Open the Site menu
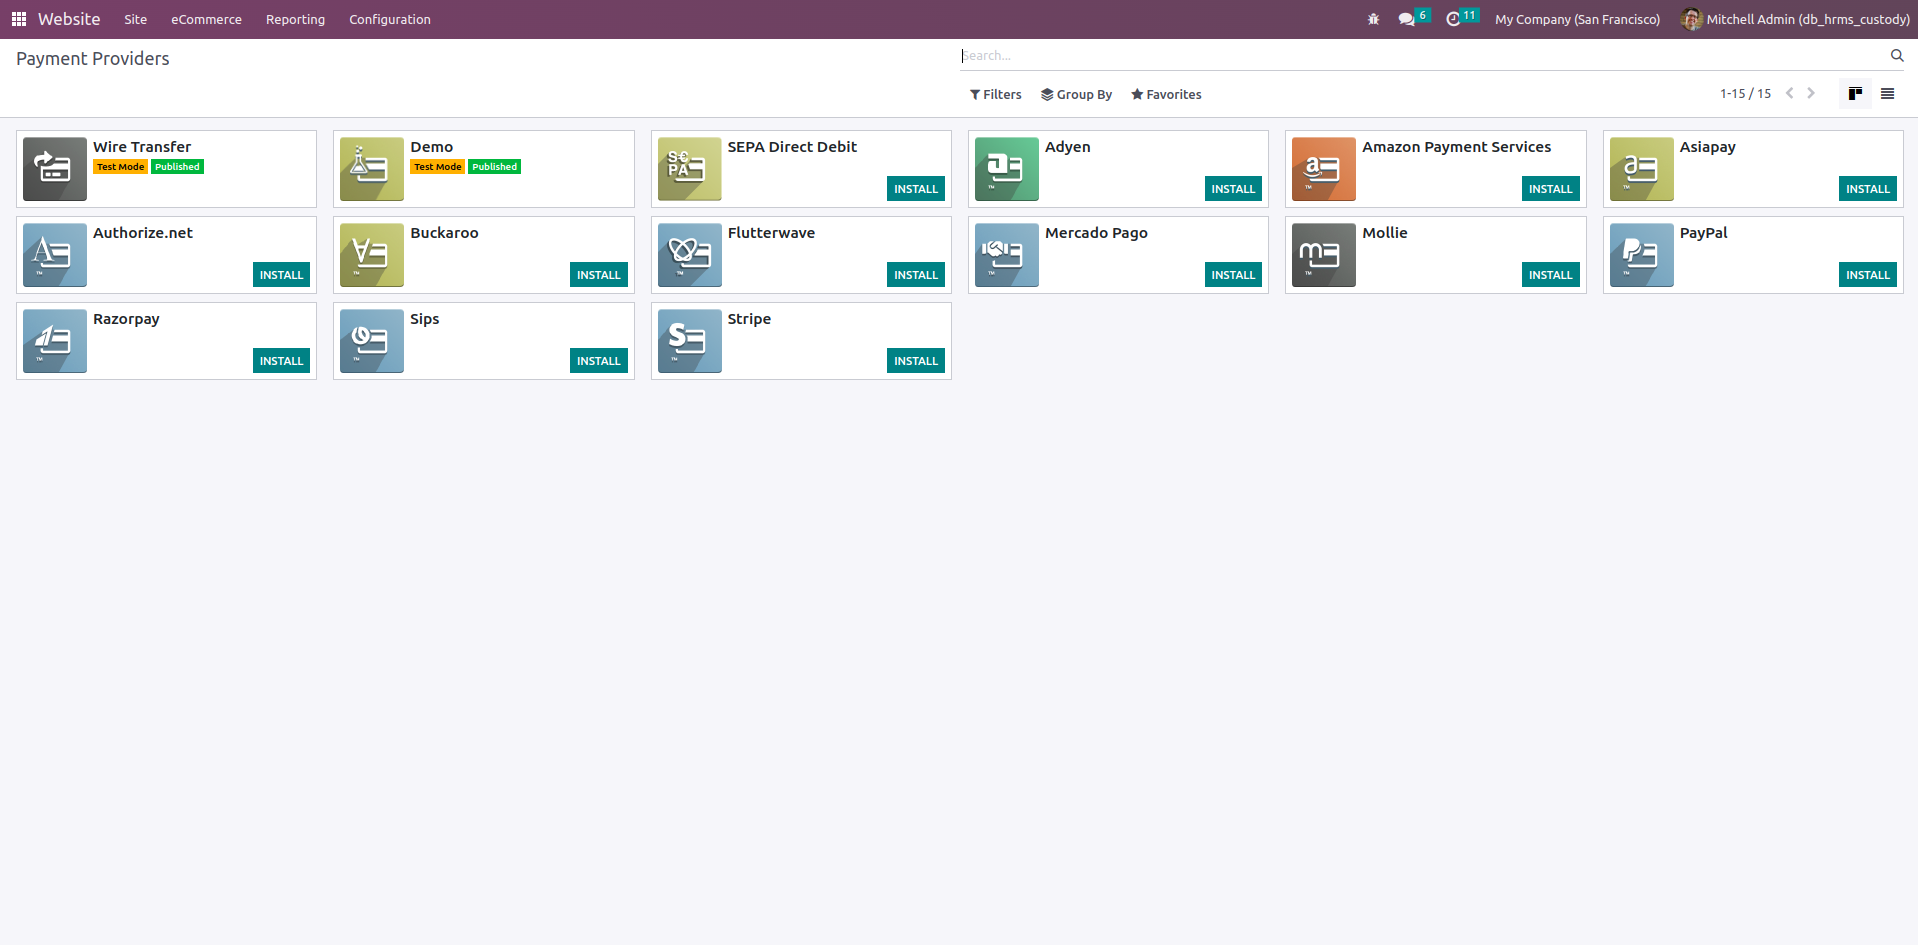The width and height of the screenshot is (1918, 945). (136, 19)
